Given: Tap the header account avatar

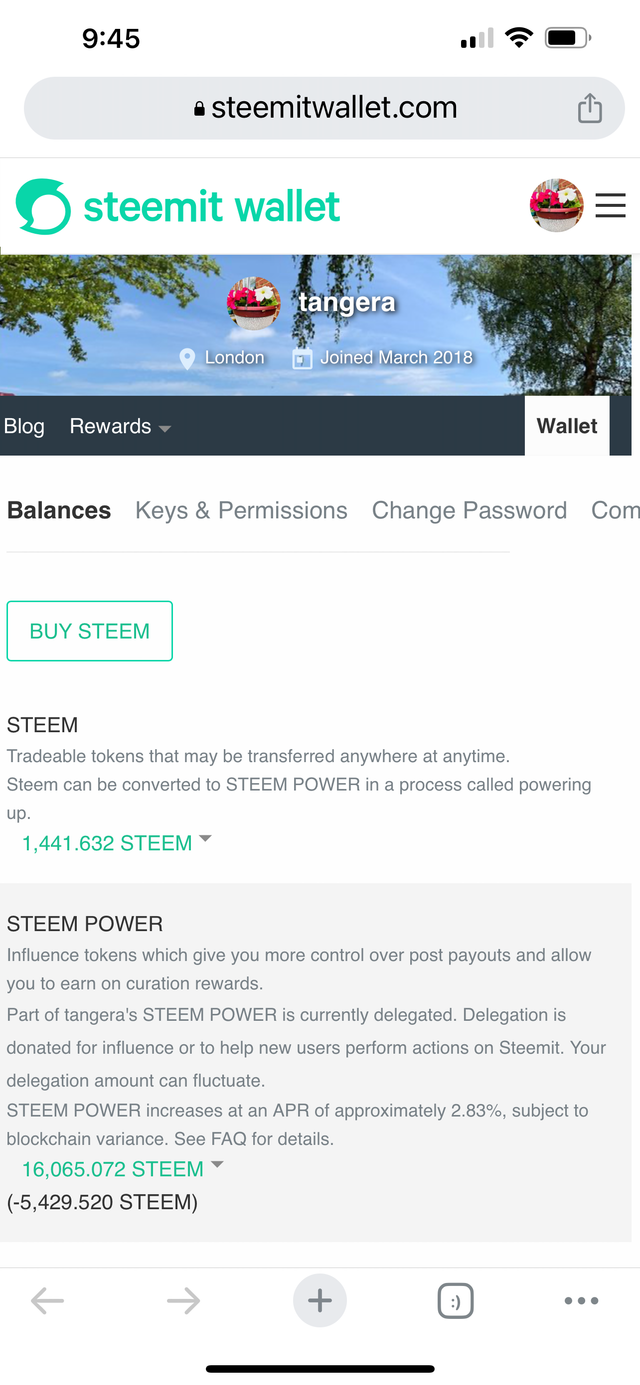Looking at the screenshot, I should (x=556, y=206).
